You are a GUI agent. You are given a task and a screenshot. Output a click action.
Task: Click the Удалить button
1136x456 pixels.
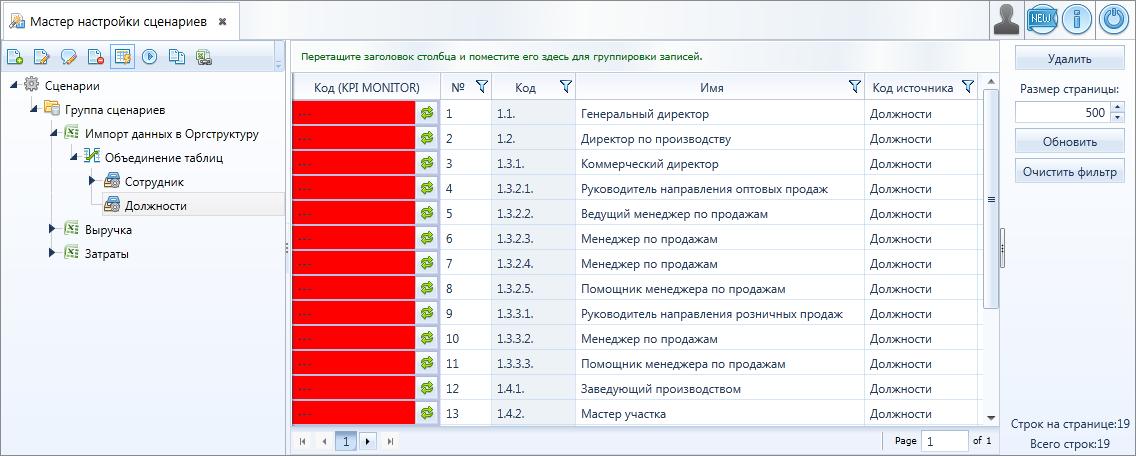pyautogui.click(x=1069, y=59)
